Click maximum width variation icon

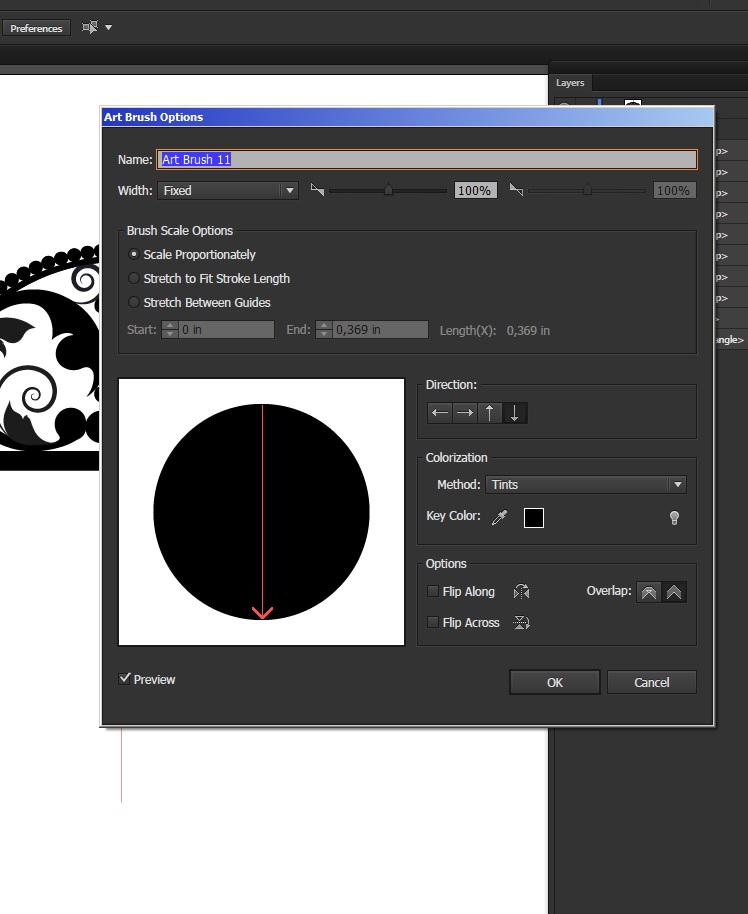[516, 190]
